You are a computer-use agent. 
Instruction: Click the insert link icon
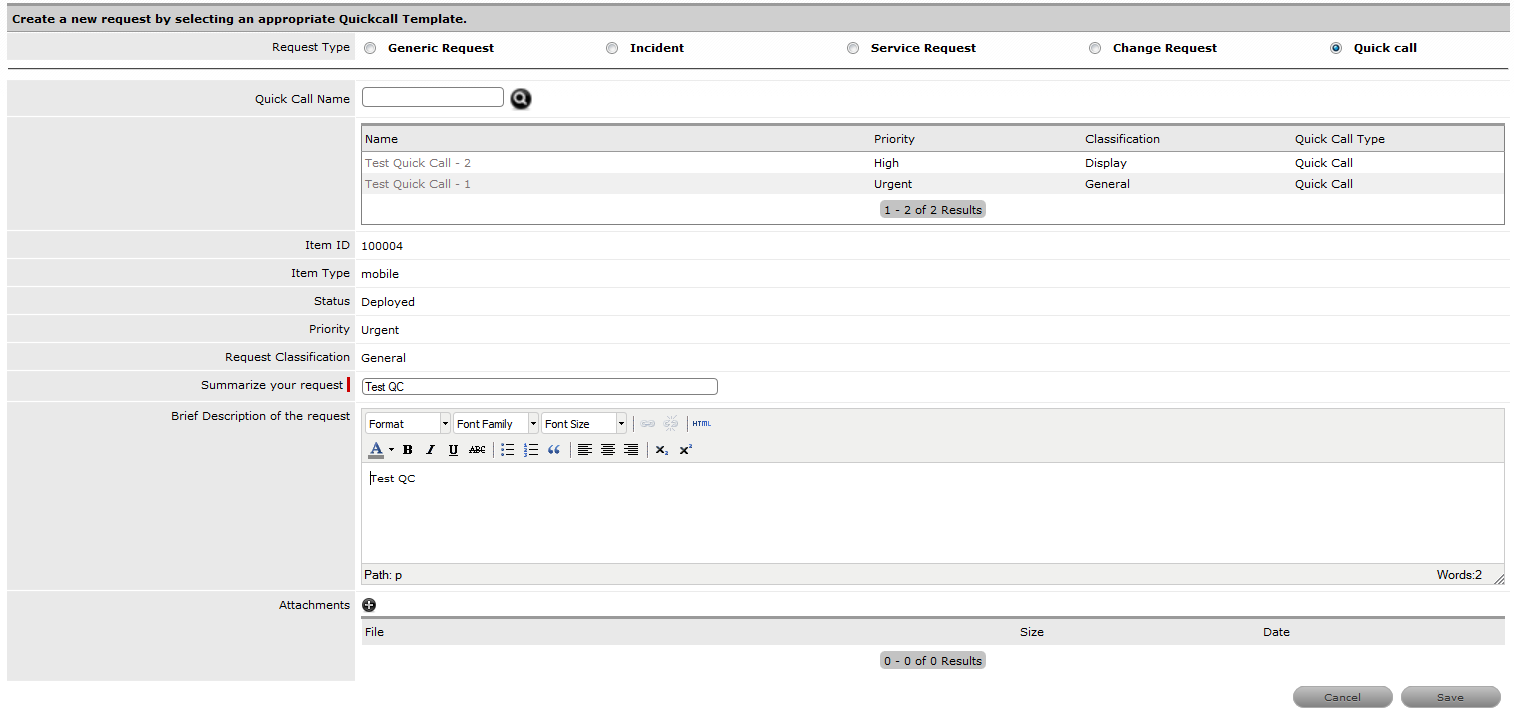[648, 424]
